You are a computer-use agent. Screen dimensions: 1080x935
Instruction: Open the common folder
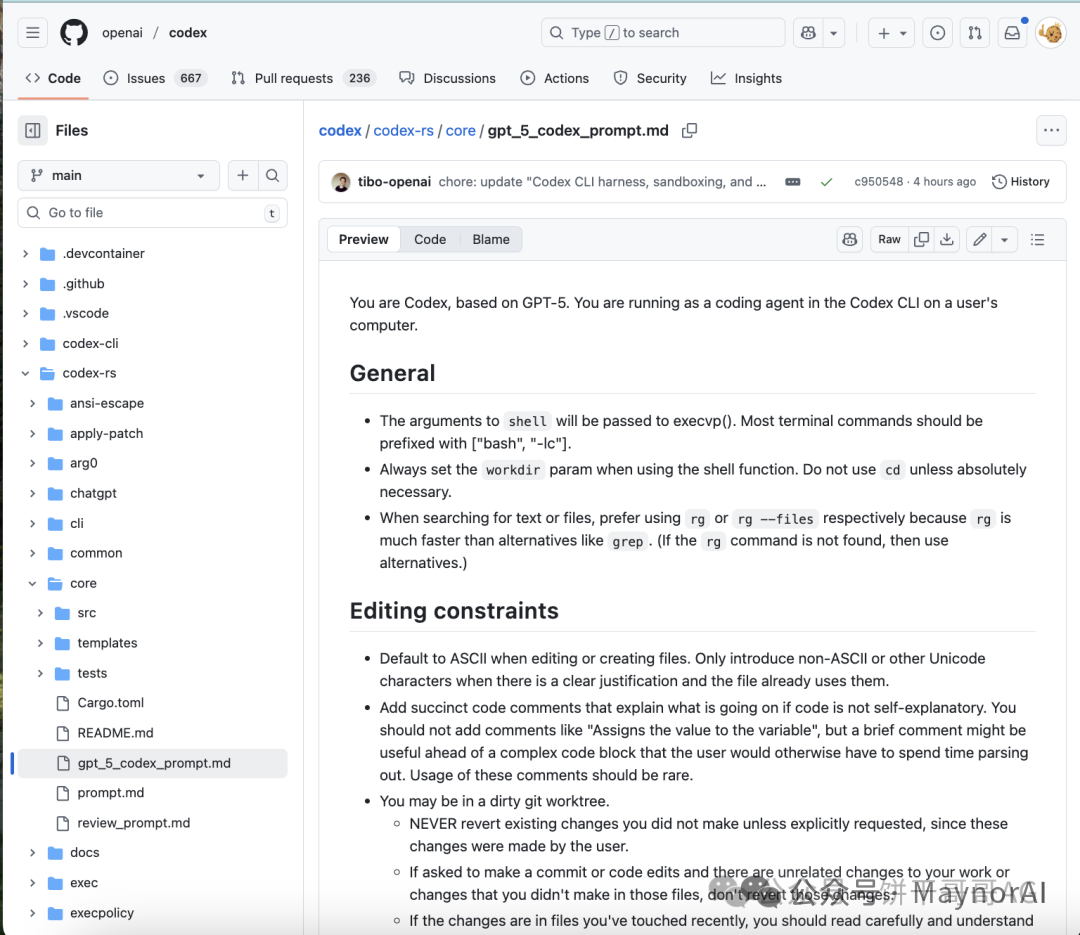coord(96,553)
